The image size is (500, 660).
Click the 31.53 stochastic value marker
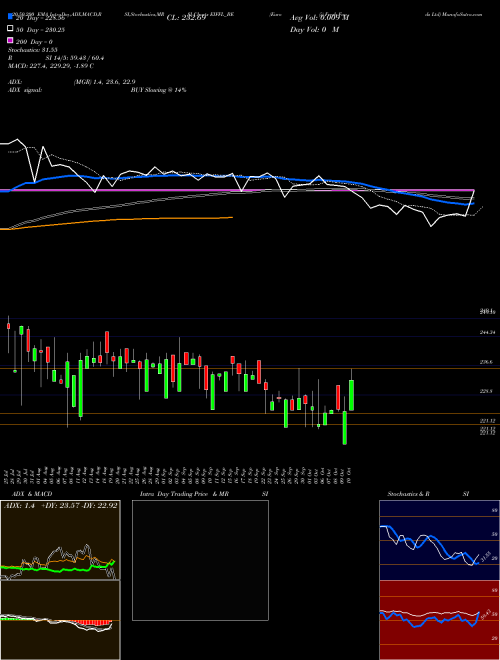tap(486, 557)
